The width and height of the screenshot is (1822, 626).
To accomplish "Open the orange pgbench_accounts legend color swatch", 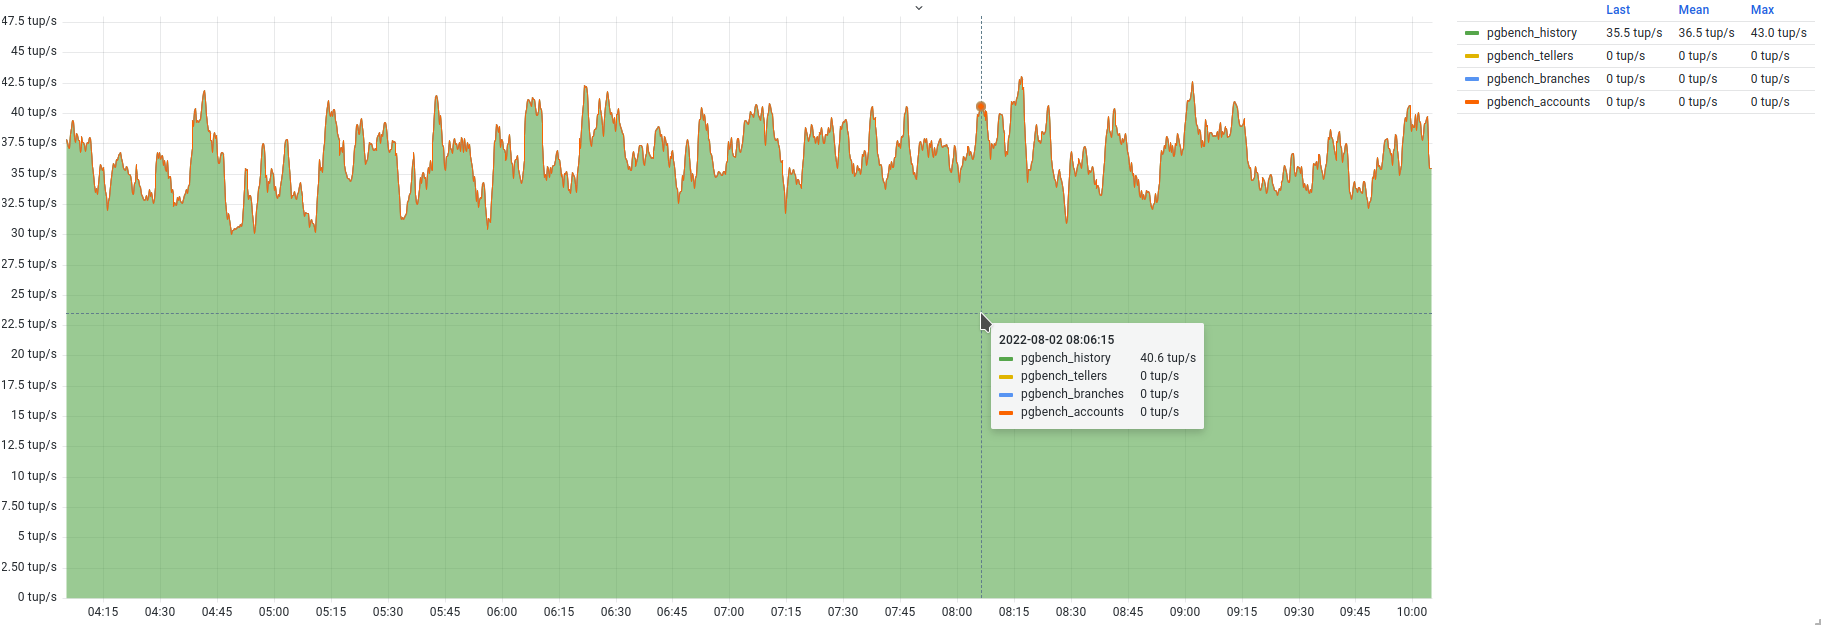I will click(x=1472, y=102).
